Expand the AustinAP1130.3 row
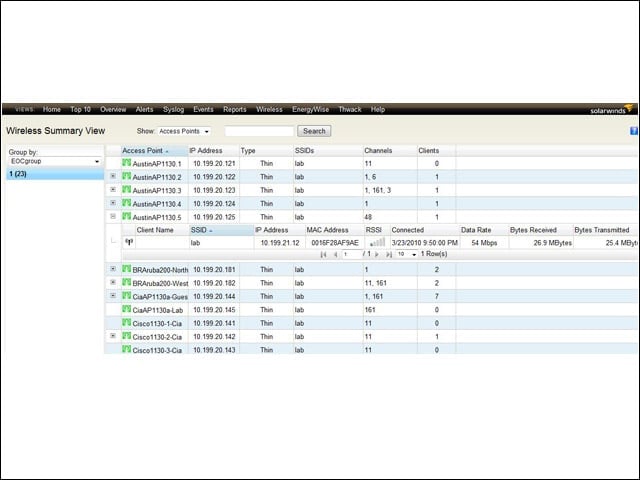Image resolution: width=640 pixels, height=480 pixels. pyautogui.click(x=113, y=190)
